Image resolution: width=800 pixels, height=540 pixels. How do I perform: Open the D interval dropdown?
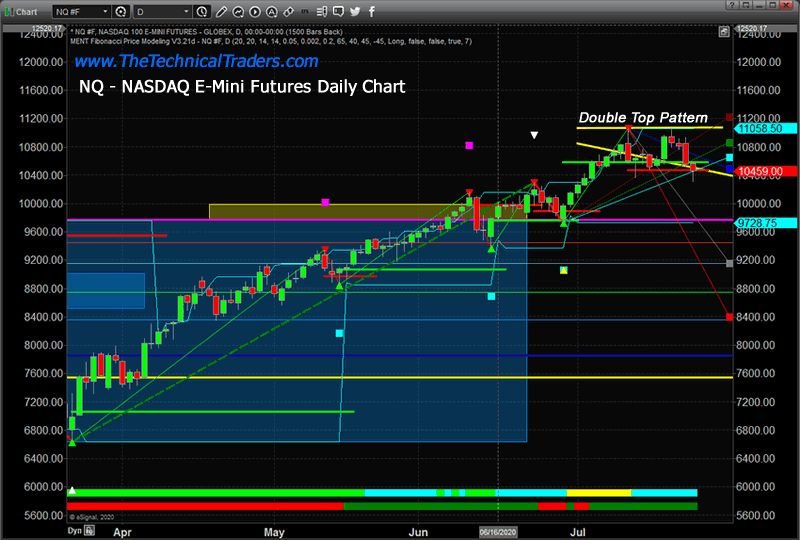[x=162, y=11]
